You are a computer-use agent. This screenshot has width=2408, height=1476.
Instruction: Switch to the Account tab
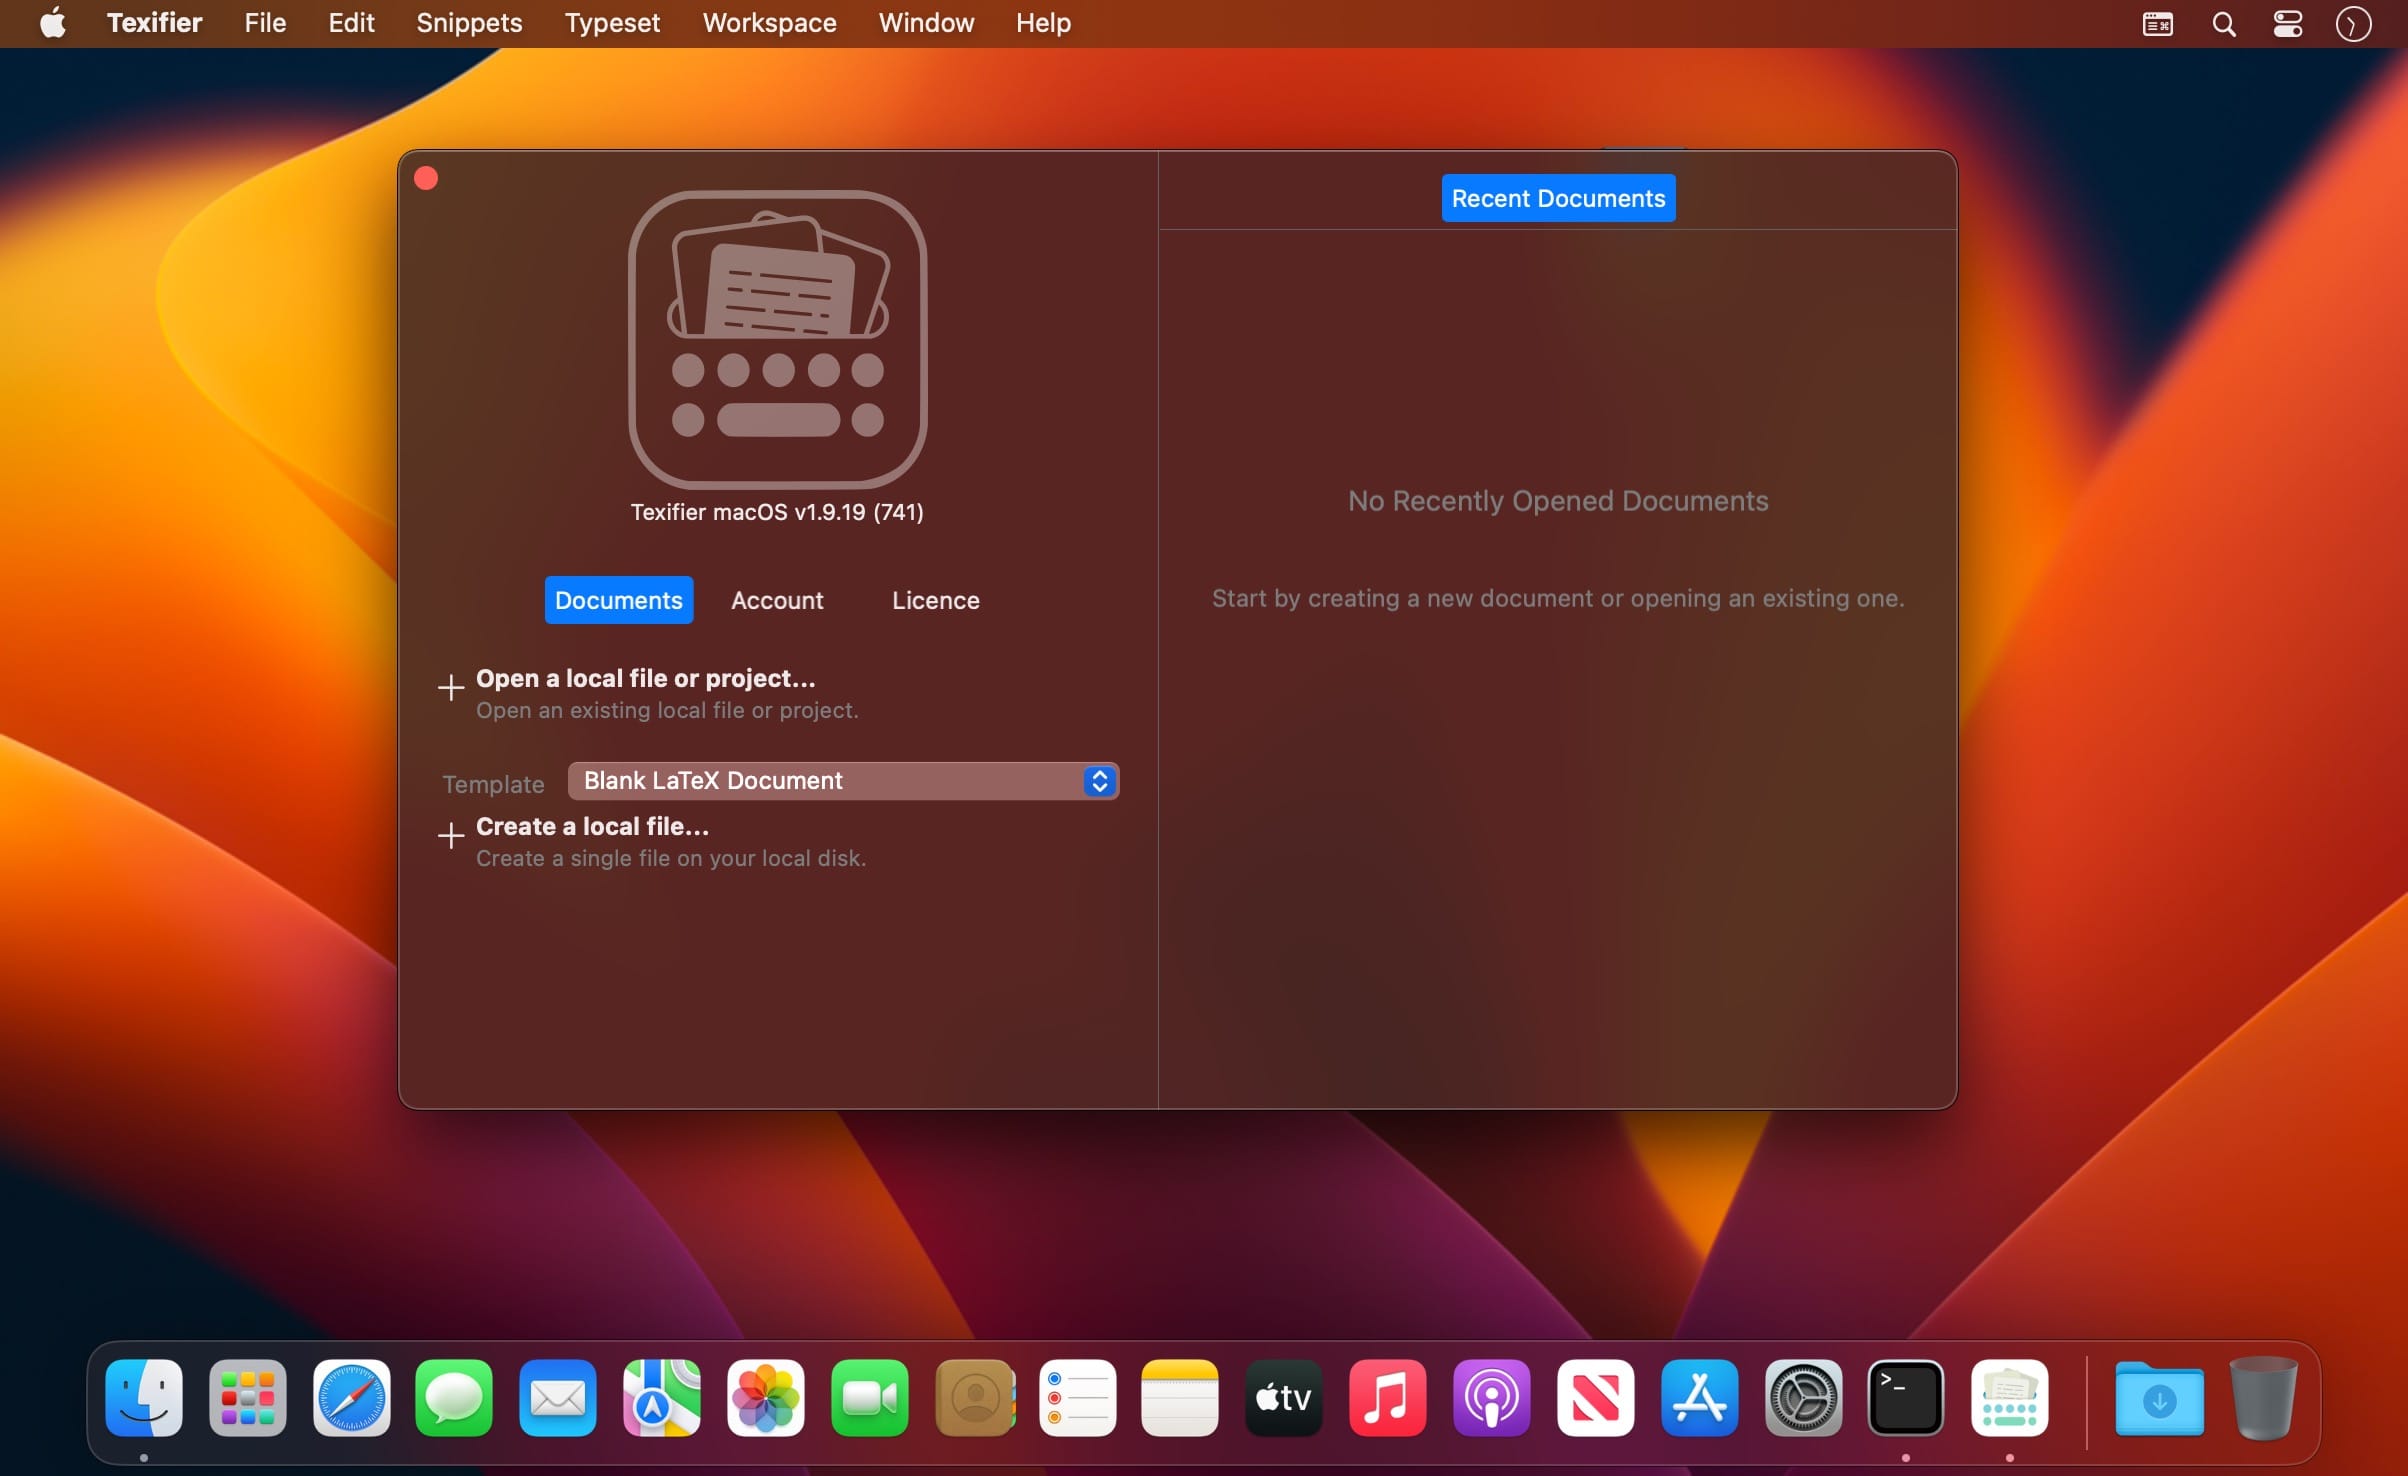(777, 600)
